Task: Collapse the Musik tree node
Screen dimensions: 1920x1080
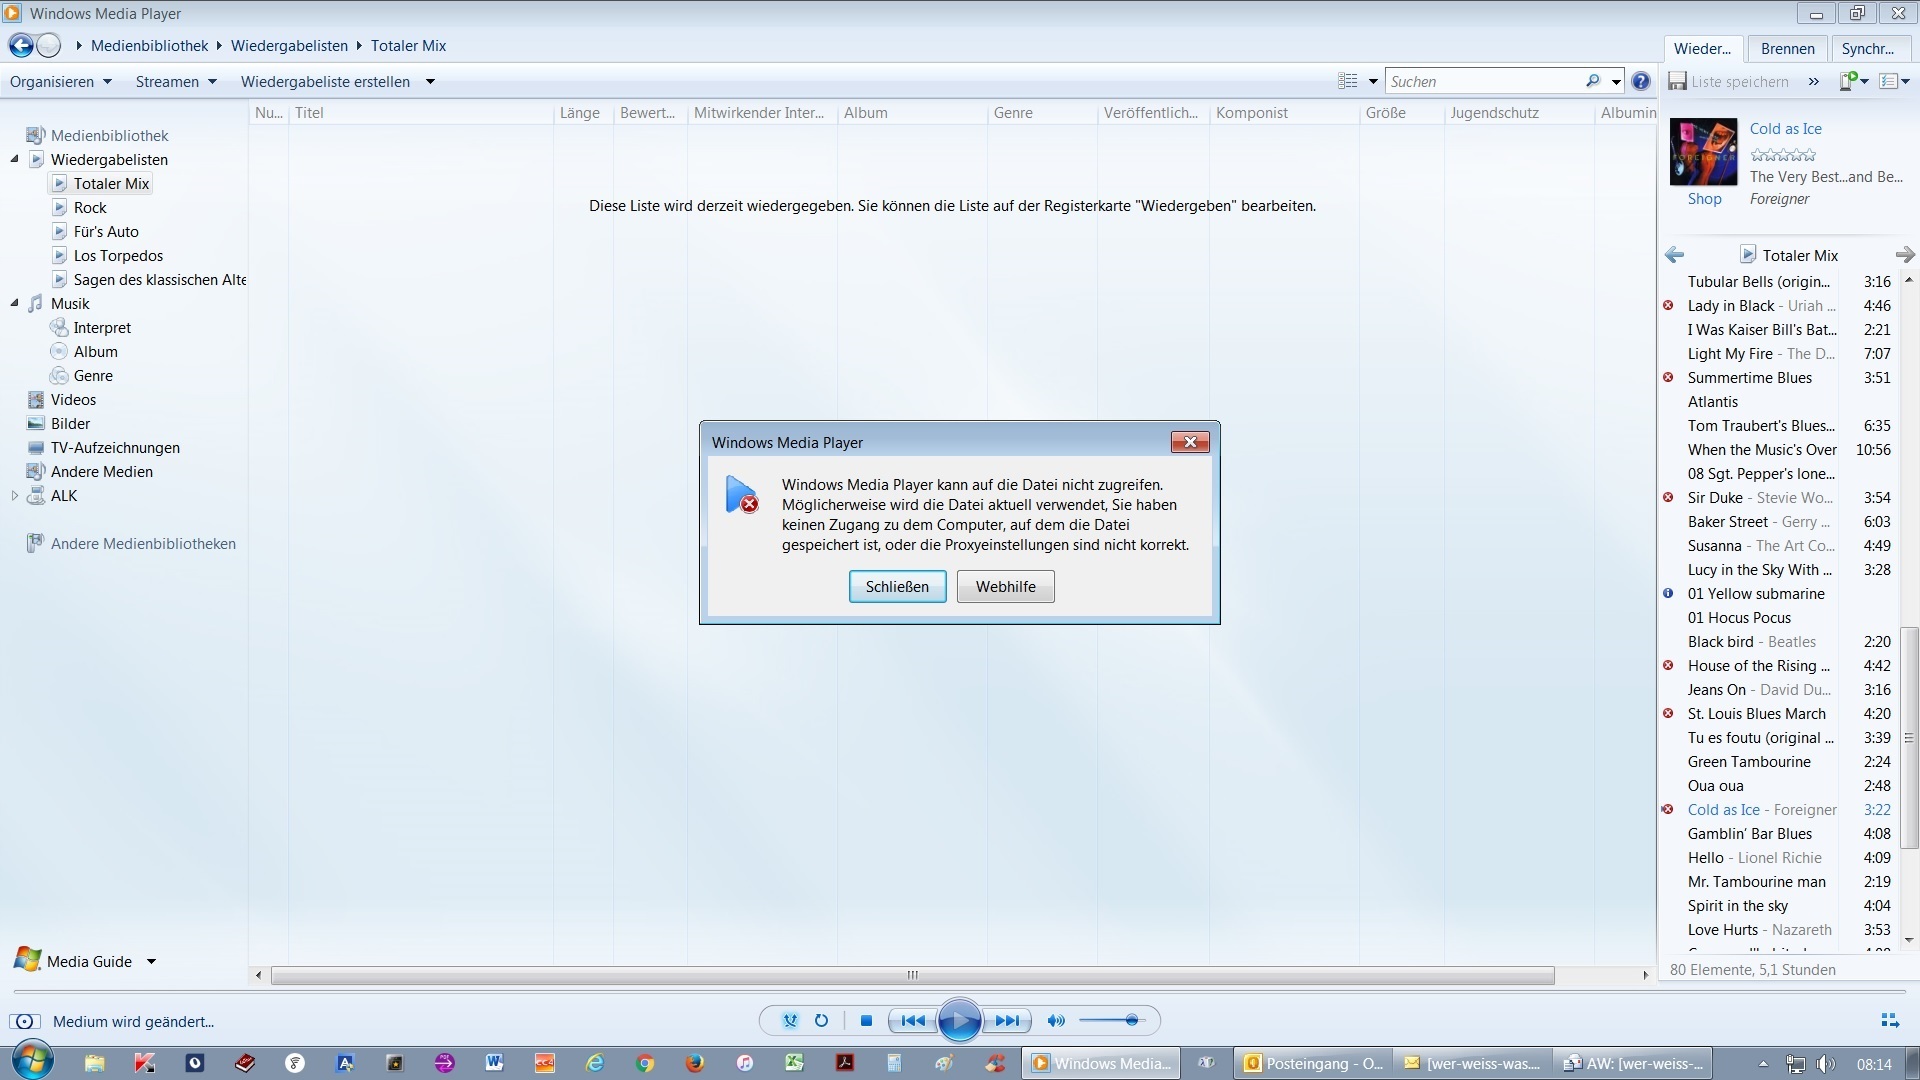Action: coord(15,304)
